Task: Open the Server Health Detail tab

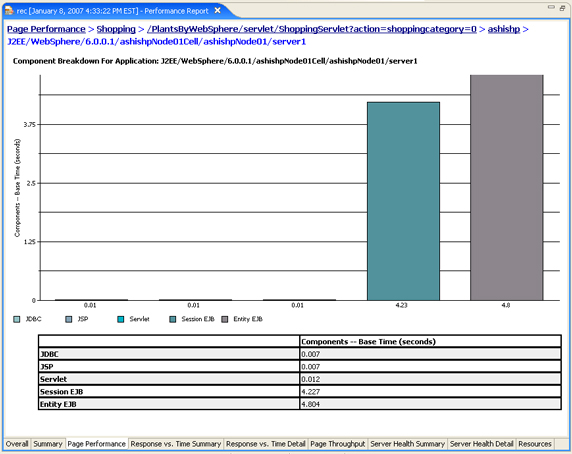Action: point(482,444)
